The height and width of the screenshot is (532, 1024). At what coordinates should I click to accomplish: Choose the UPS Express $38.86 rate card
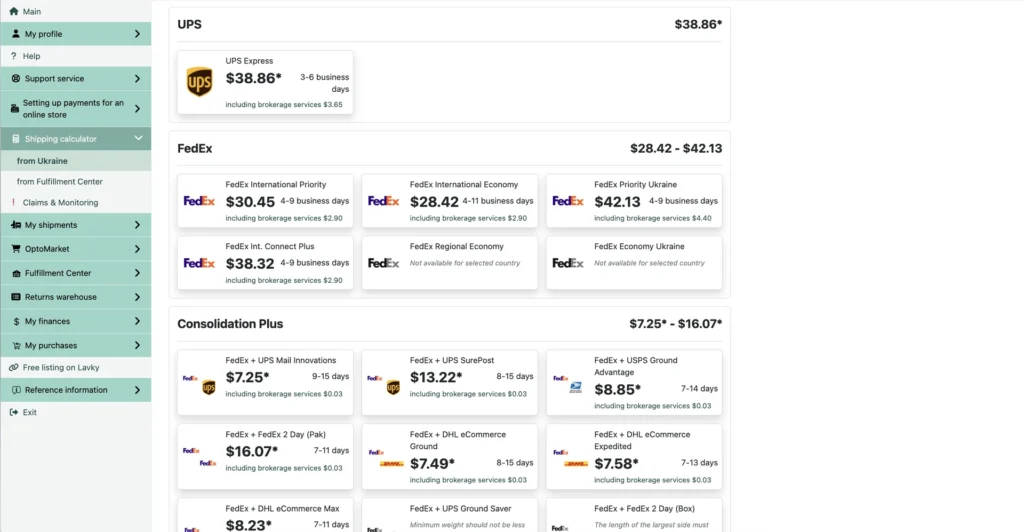point(265,82)
